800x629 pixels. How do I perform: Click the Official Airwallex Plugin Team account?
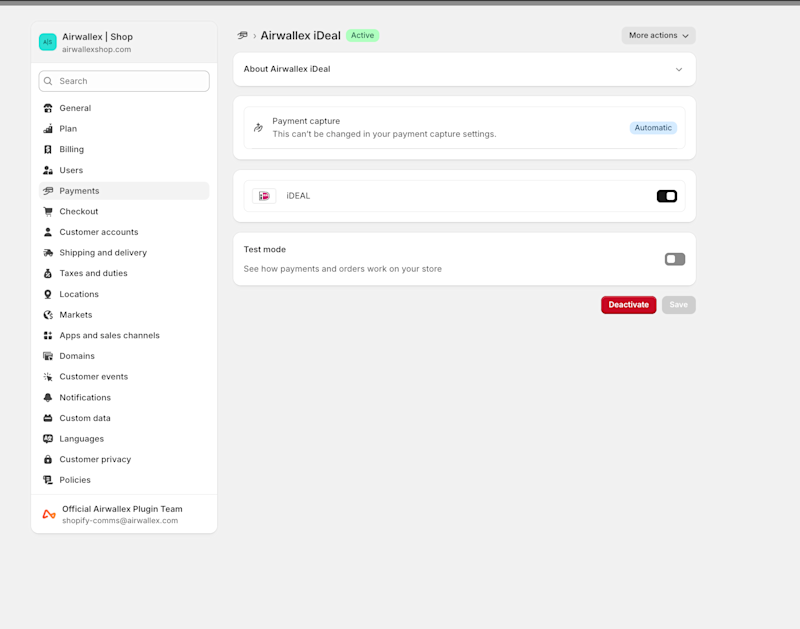click(124, 514)
